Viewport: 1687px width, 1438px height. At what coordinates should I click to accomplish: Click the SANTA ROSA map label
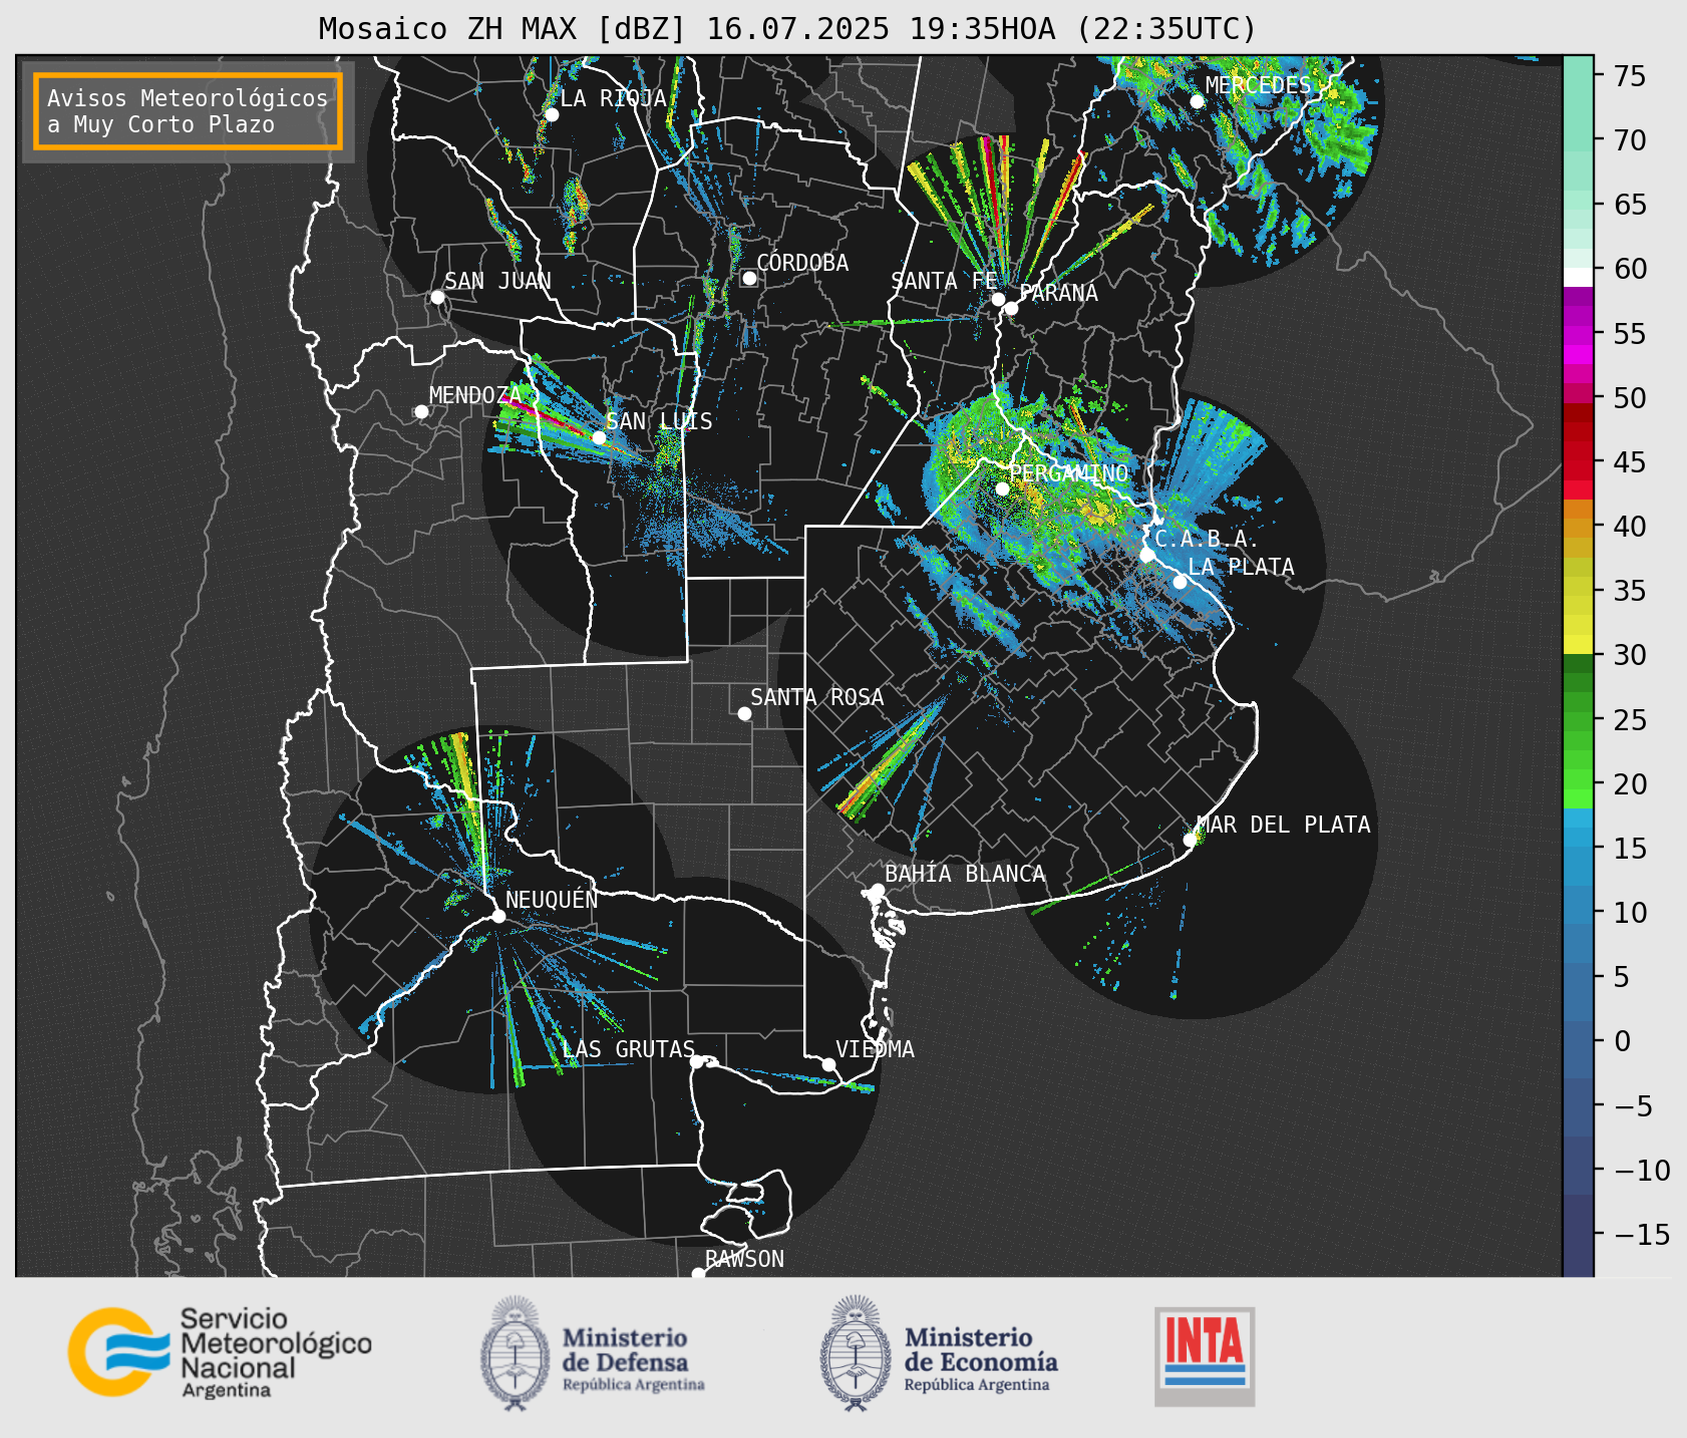pos(817,698)
